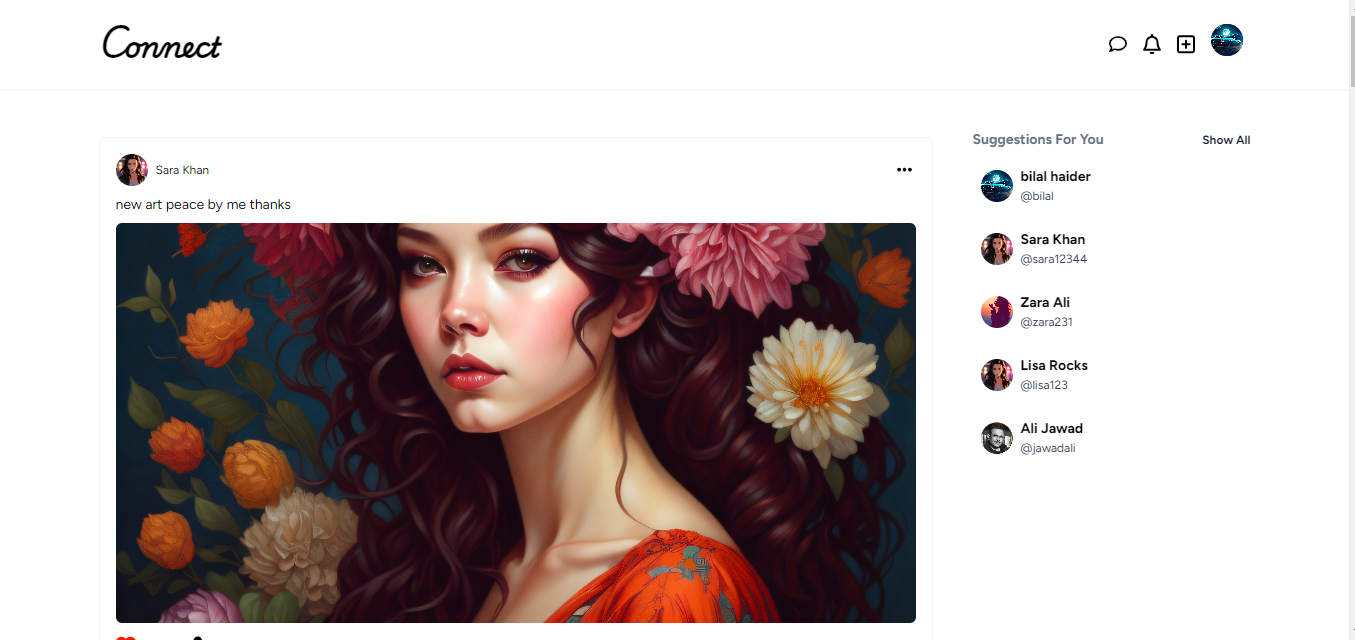The image size is (1355, 640).
Task: Click the Connect logo
Action: (x=162, y=44)
